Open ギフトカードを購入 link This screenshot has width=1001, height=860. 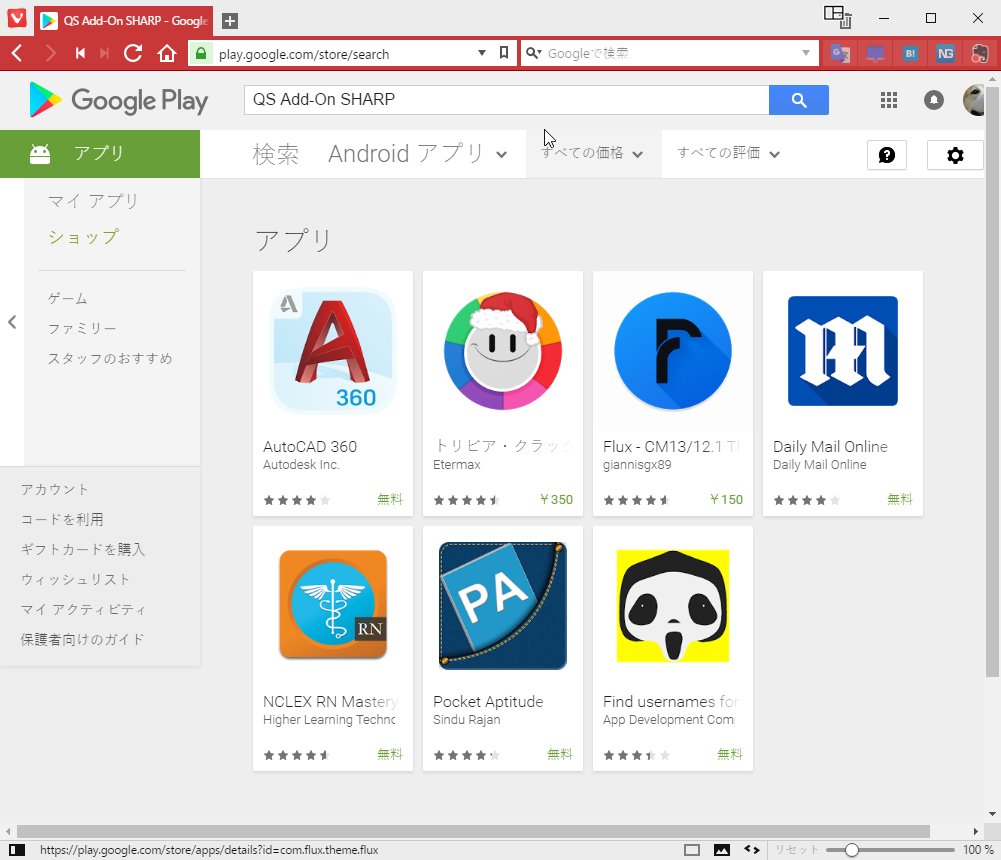[x=83, y=549]
